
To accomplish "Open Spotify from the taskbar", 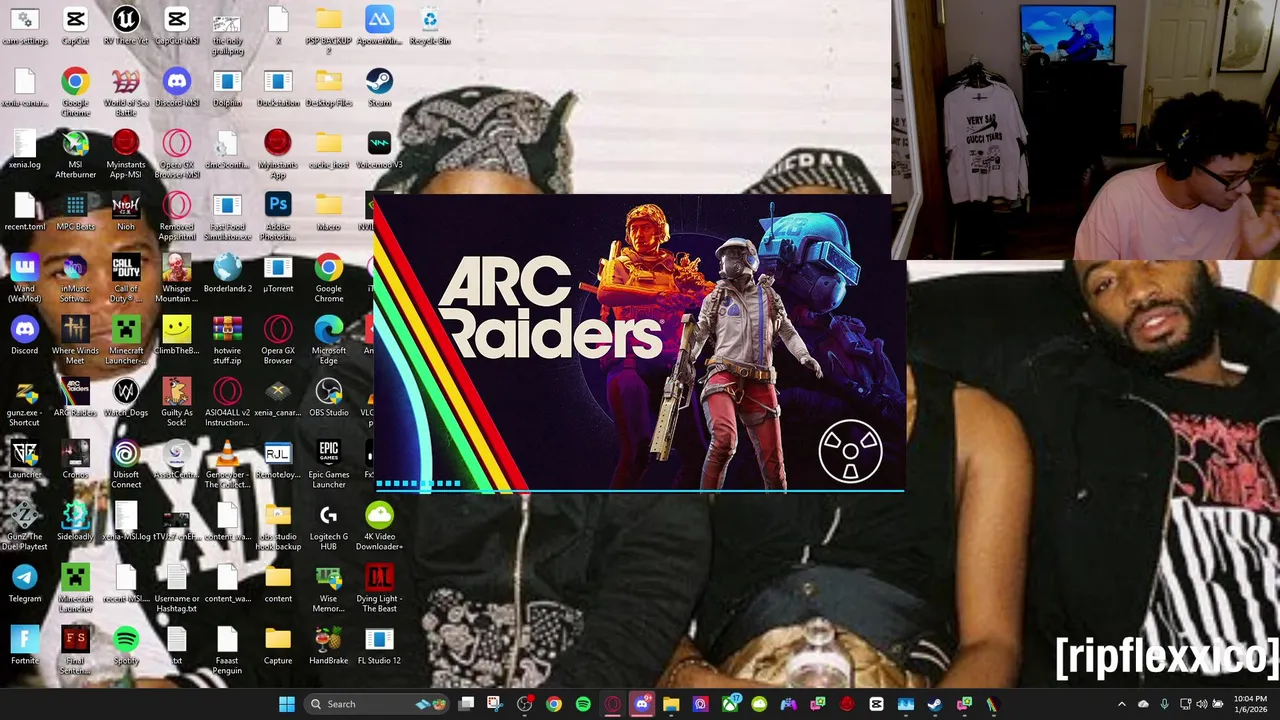I will [583, 704].
